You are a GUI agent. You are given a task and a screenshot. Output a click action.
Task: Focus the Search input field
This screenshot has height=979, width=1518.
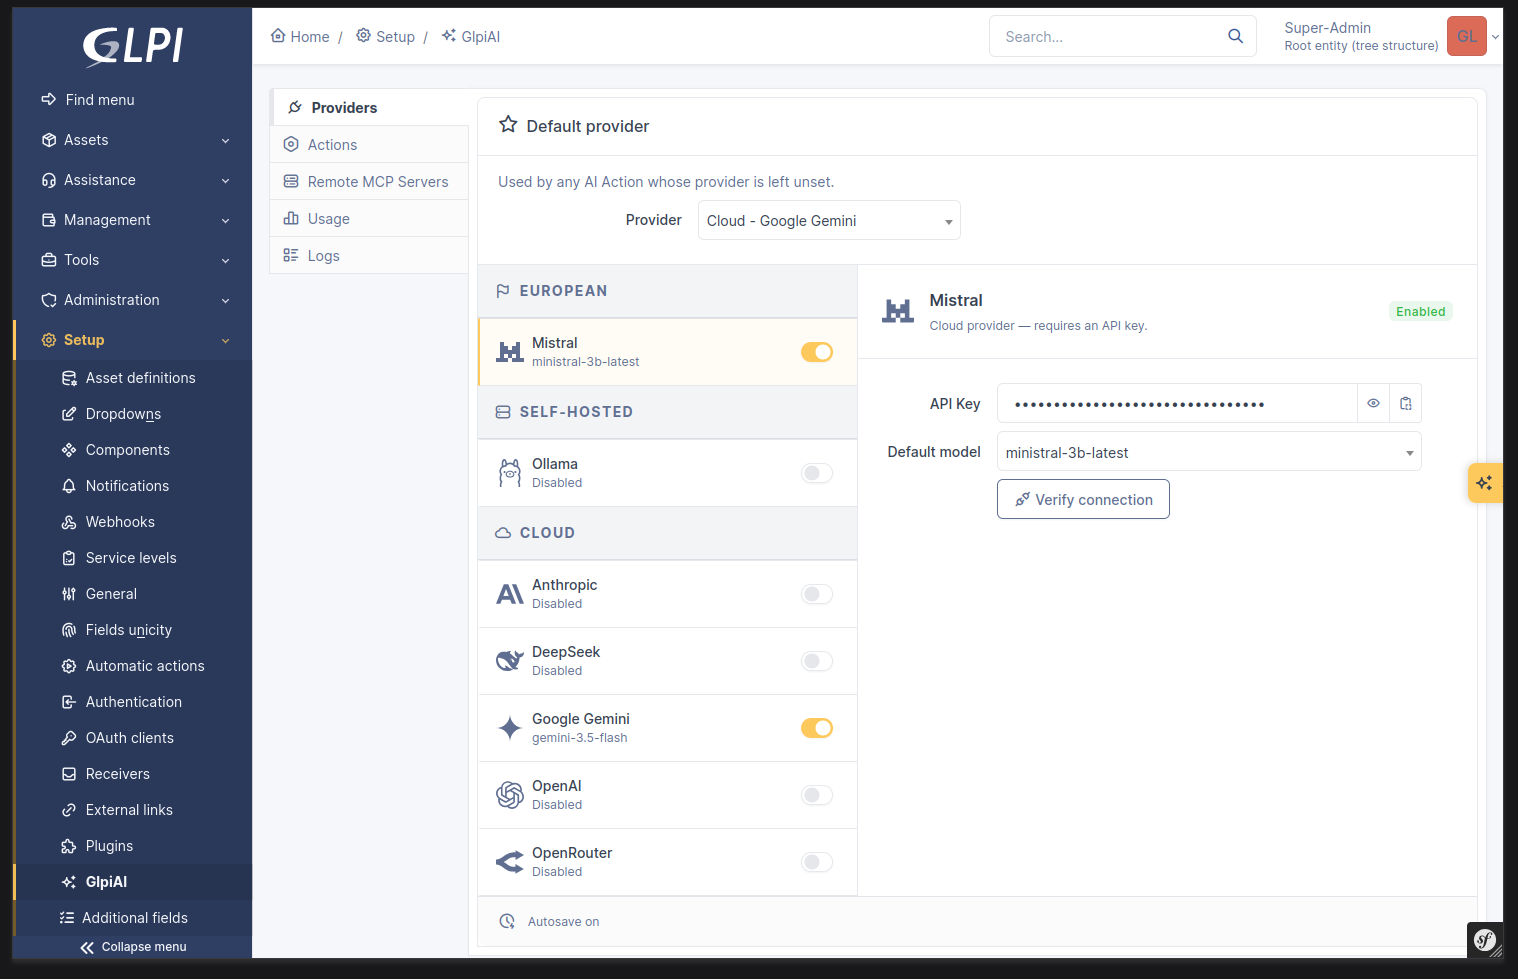1110,36
